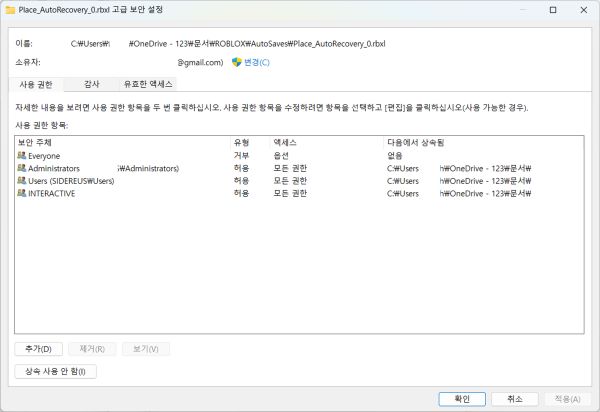Click the file path text next to 이름
The height and width of the screenshot is (412, 600).
(228, 44)
